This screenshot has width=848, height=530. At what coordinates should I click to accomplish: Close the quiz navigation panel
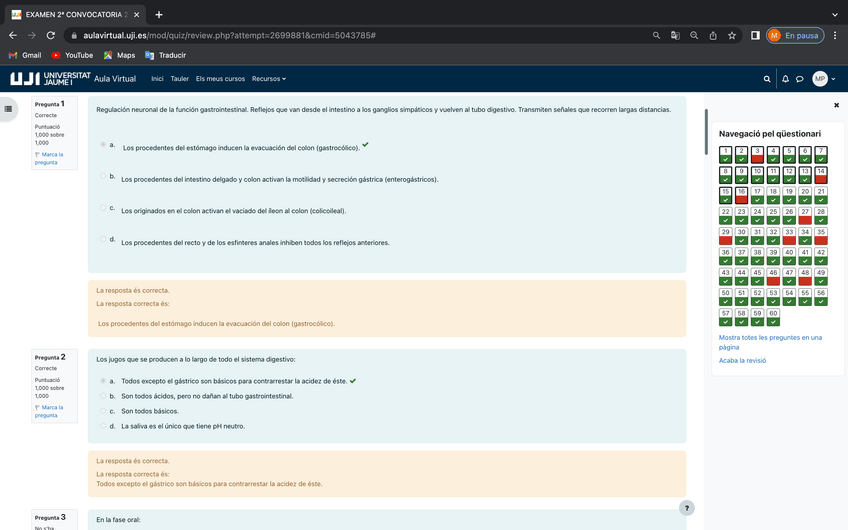pos(836,105)
